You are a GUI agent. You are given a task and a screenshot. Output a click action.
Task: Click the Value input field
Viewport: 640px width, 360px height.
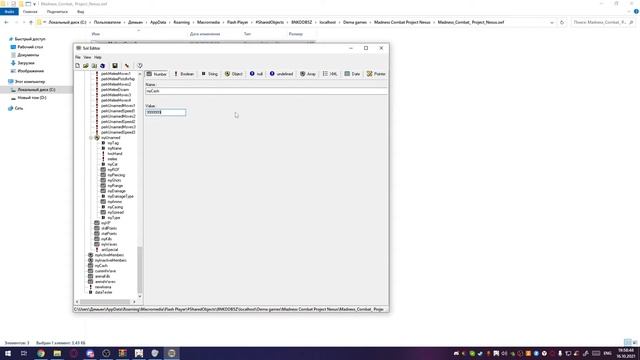[166, 112]
